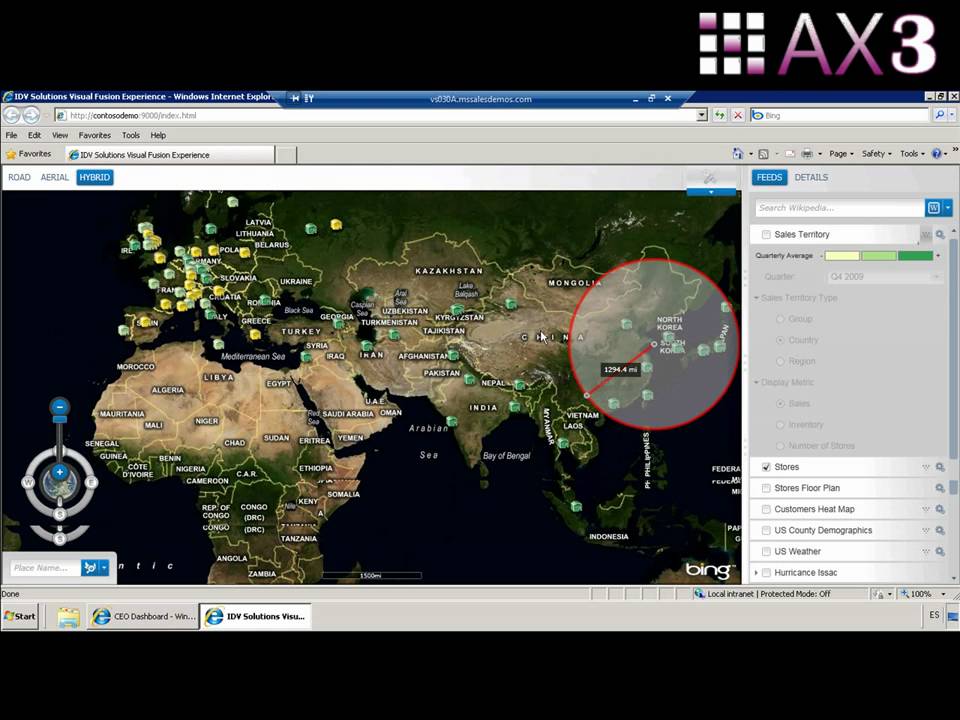Click the IE browser Home icon
Screen dimensions: 960x720
point(738,154)
